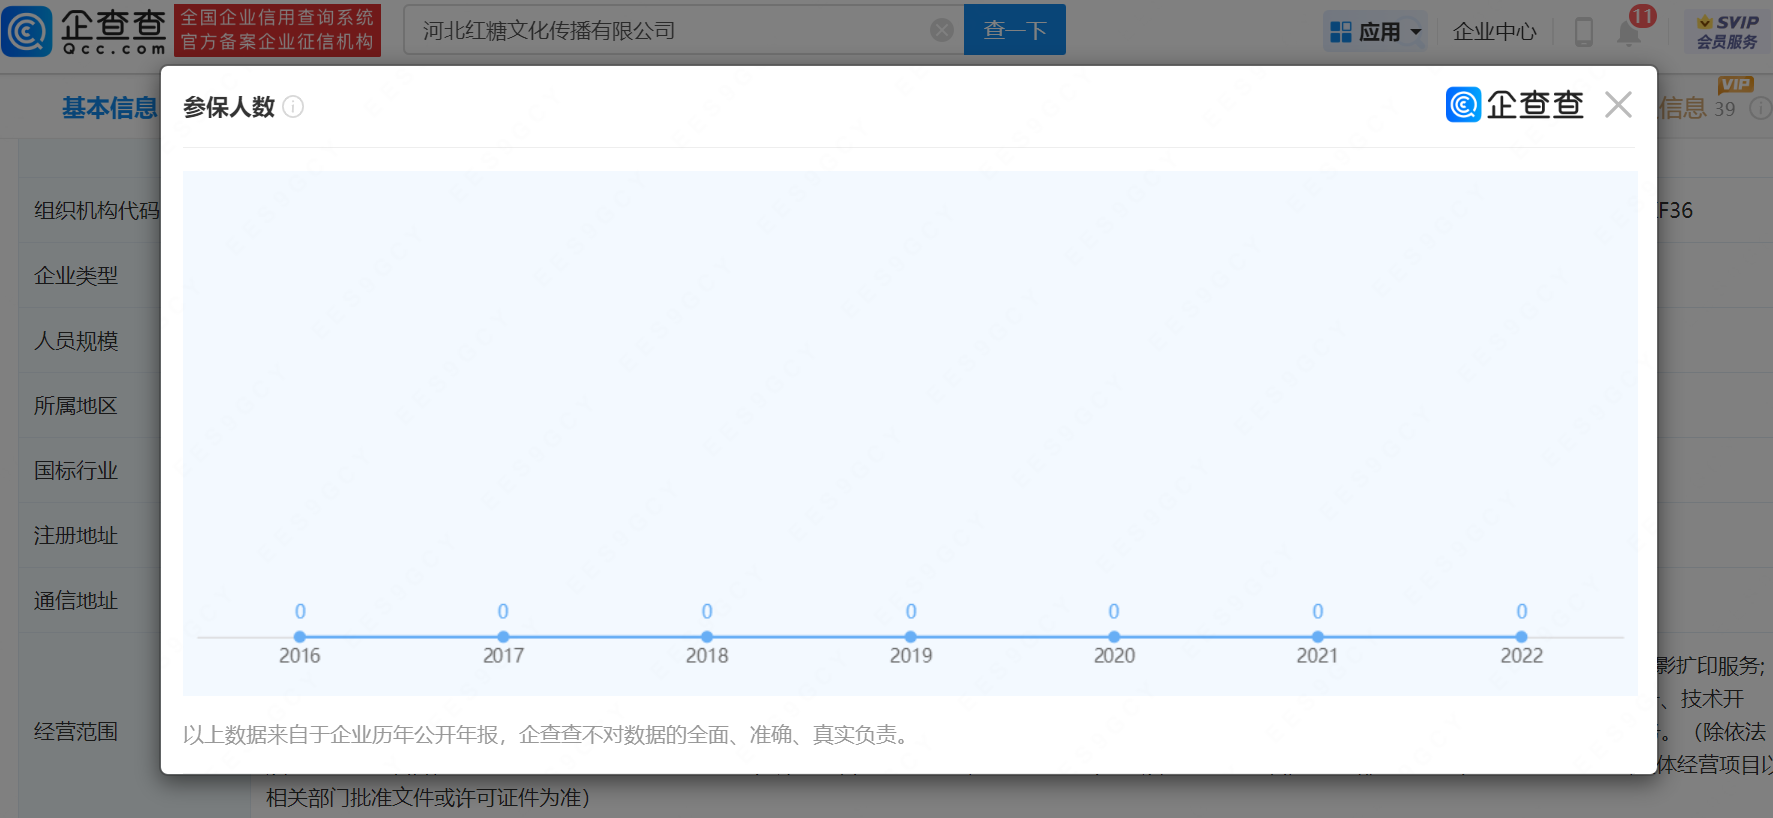1773x818 pixels.
Task: Open the 应用 dropdown menu
Action: (x=1375, y=32)
